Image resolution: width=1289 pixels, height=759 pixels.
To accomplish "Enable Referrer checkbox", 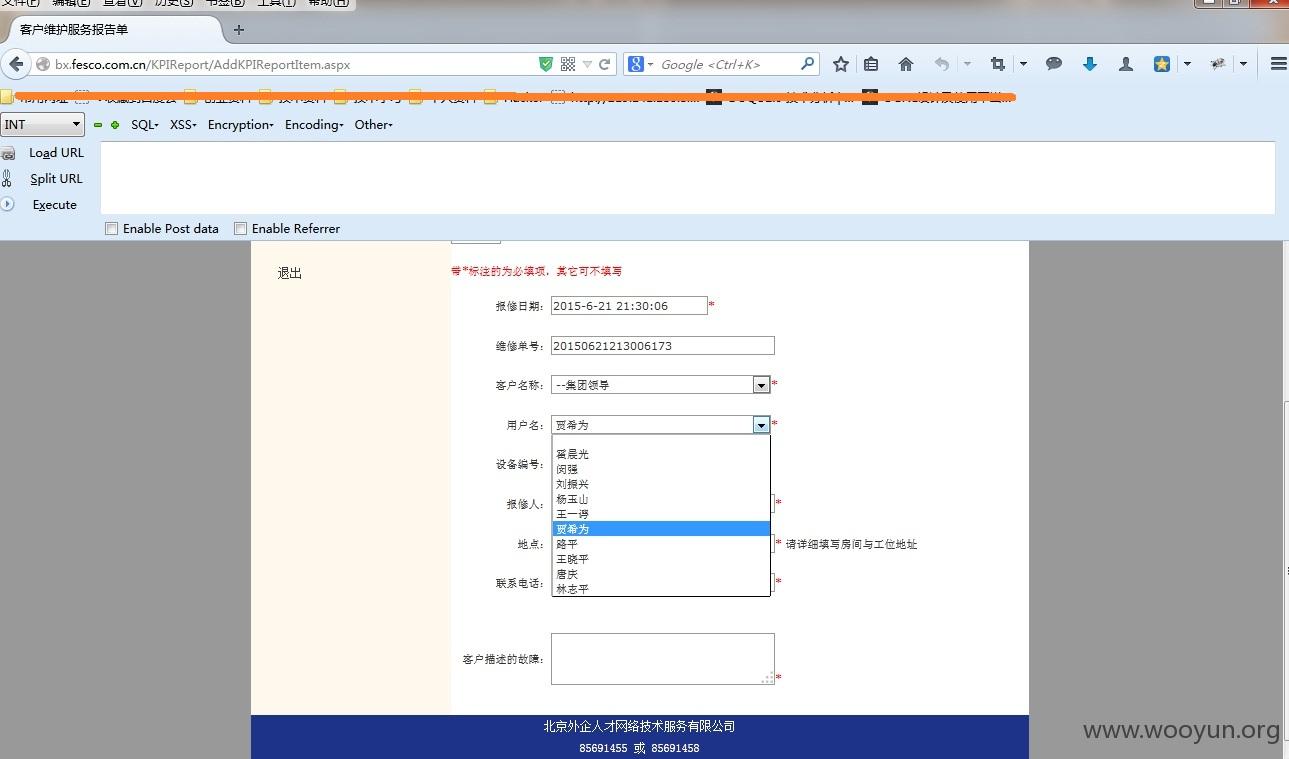I will tap(240, 229).
